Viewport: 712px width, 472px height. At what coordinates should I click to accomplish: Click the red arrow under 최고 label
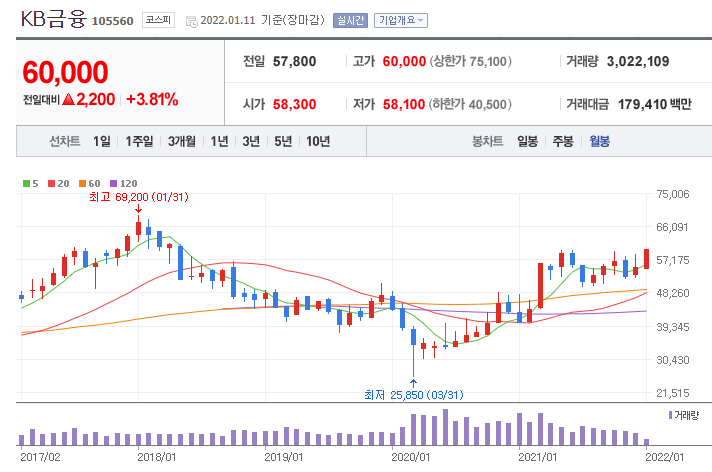[138, 209]
